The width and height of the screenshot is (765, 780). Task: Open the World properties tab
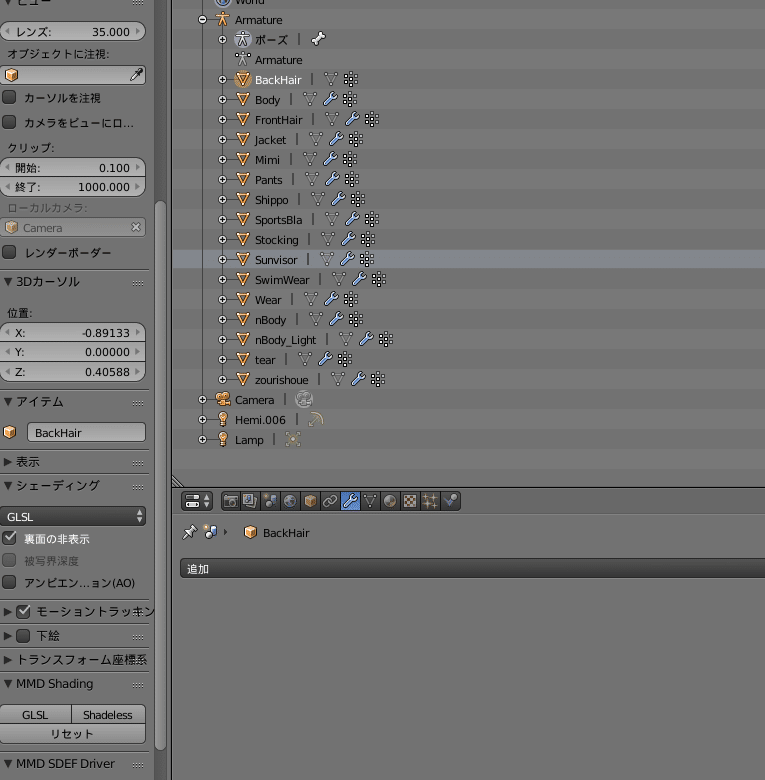(290, 501)
